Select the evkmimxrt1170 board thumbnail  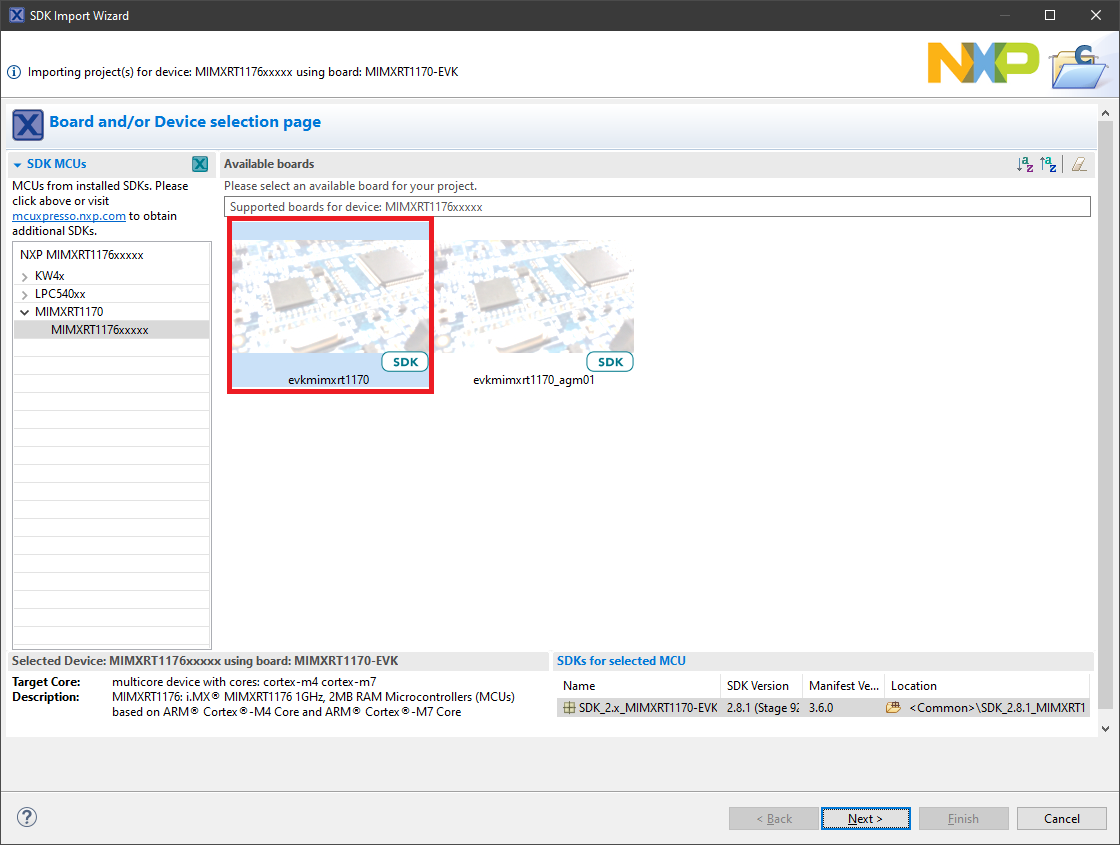[x=330, y=300]
